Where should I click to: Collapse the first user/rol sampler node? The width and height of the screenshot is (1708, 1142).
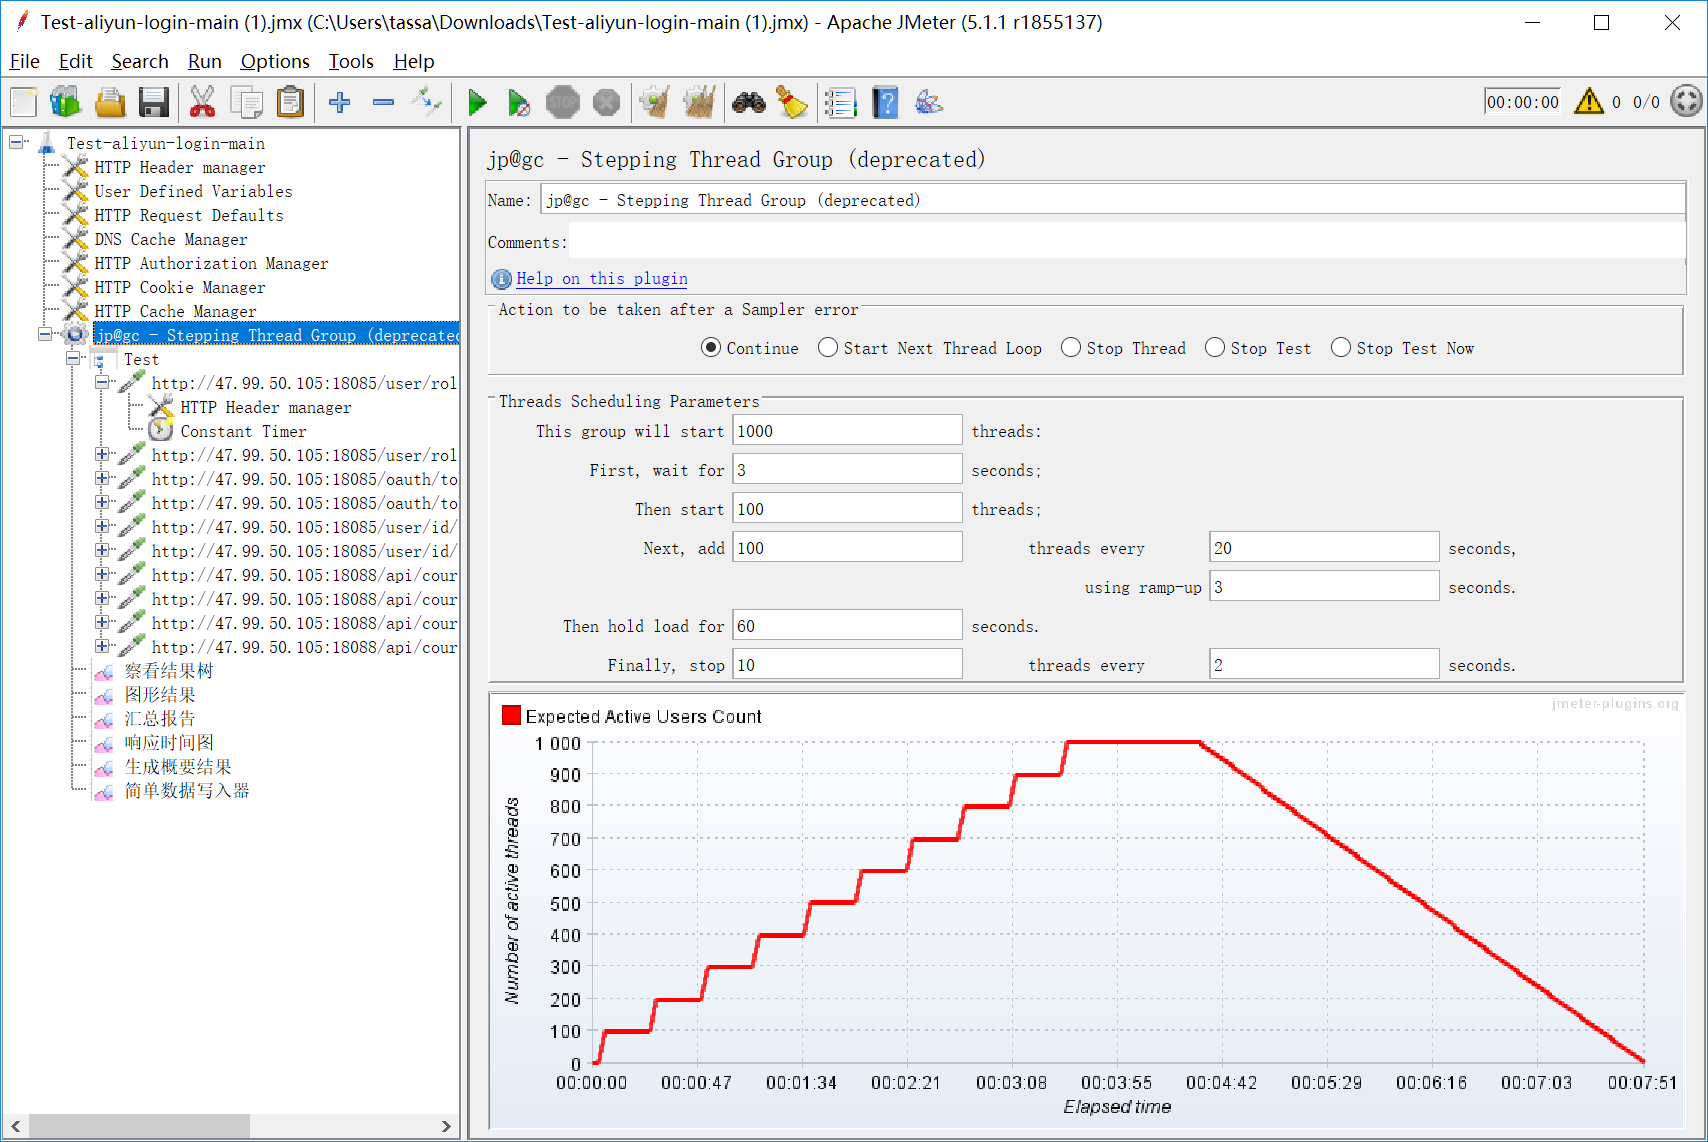tap(102, 382)
